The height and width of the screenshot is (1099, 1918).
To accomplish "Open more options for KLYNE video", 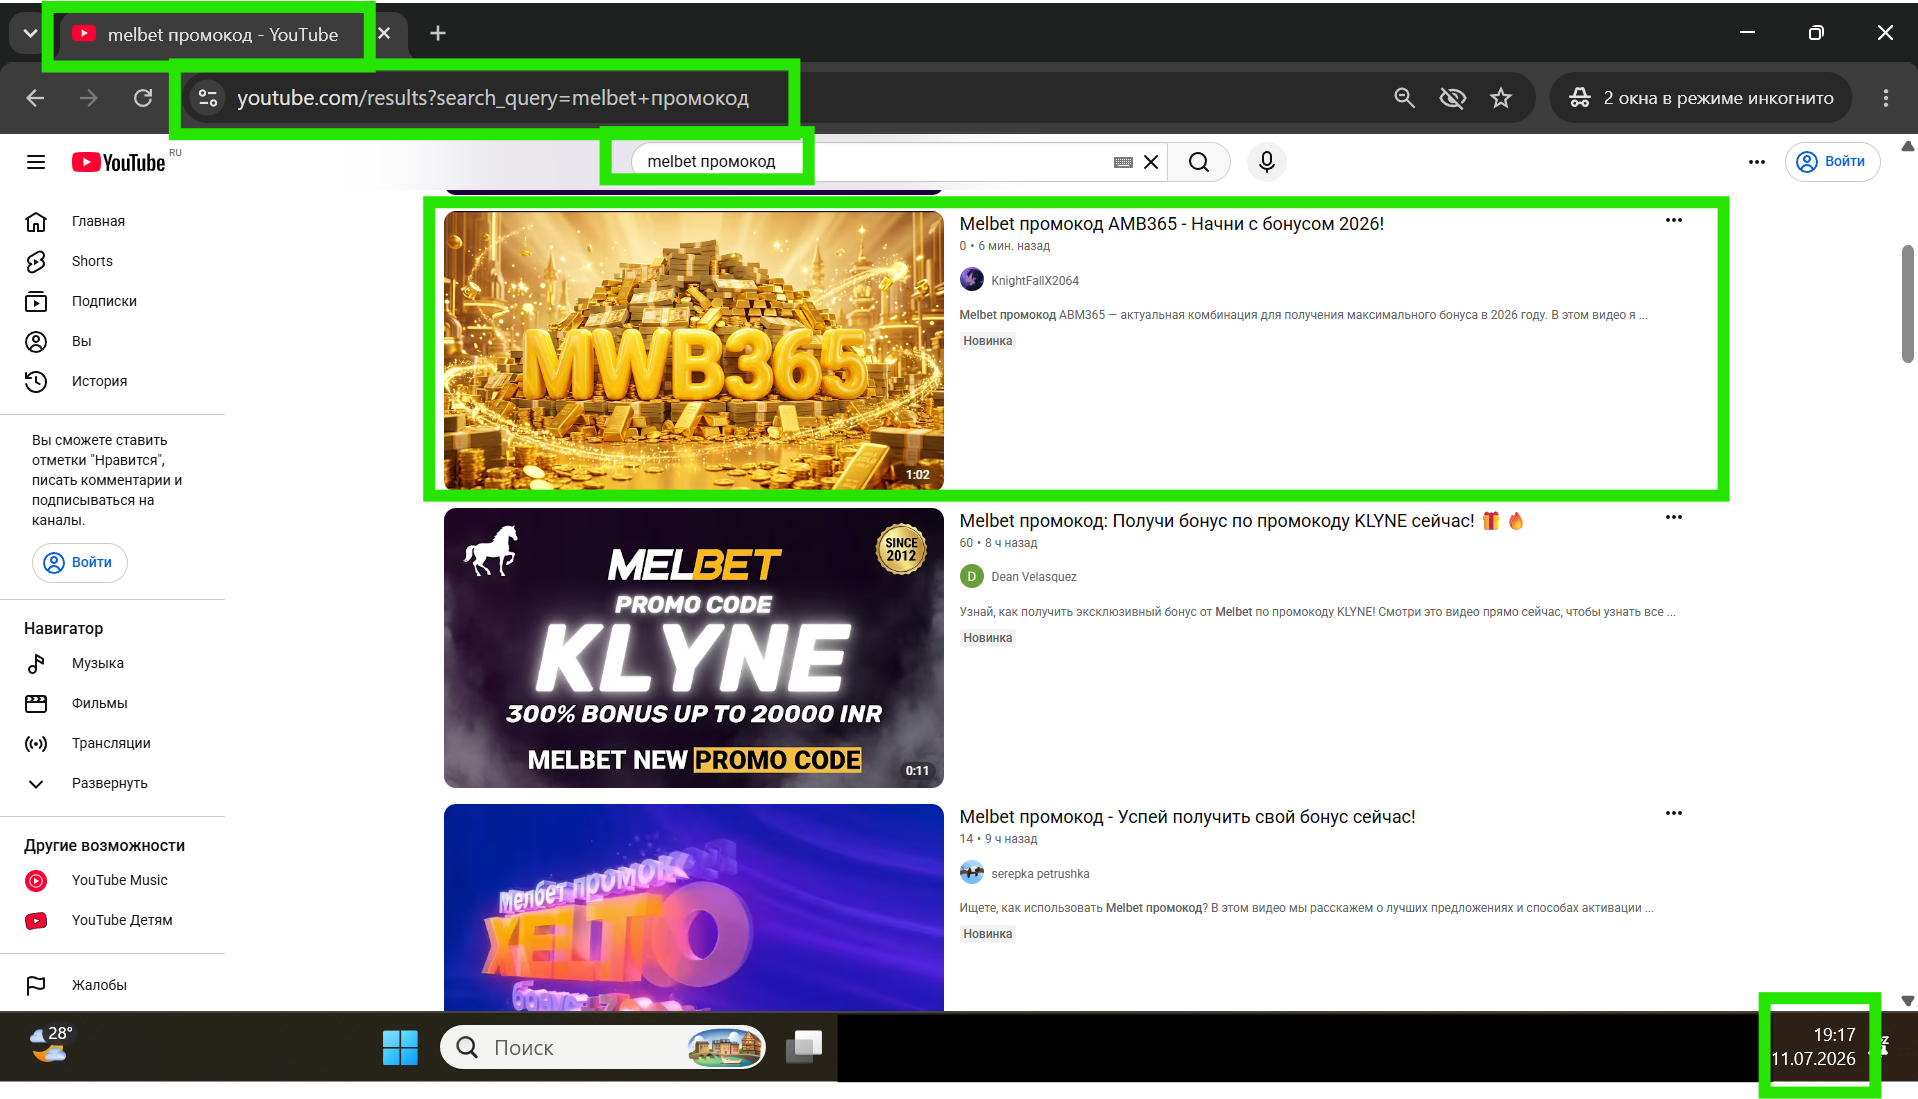I will (1674, 517).
